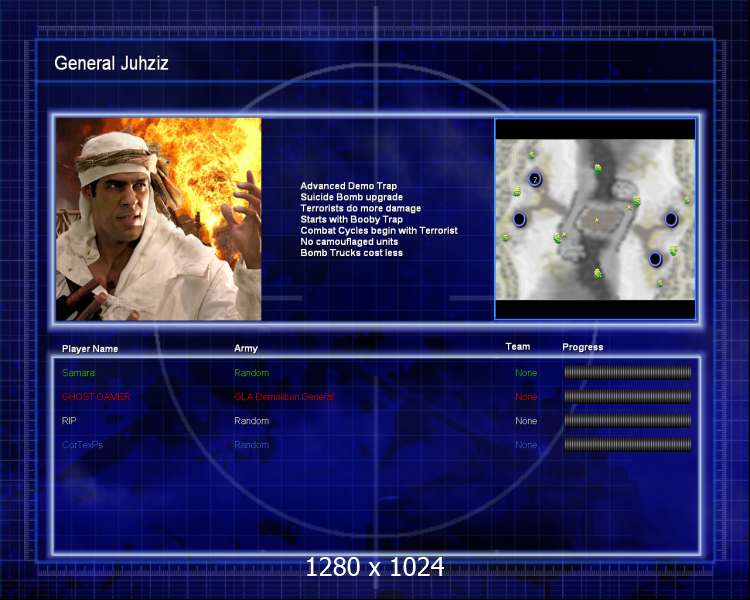Select the leftmost empty start position marker
Screen dimensions: 750x600
(x=519, y=220)
